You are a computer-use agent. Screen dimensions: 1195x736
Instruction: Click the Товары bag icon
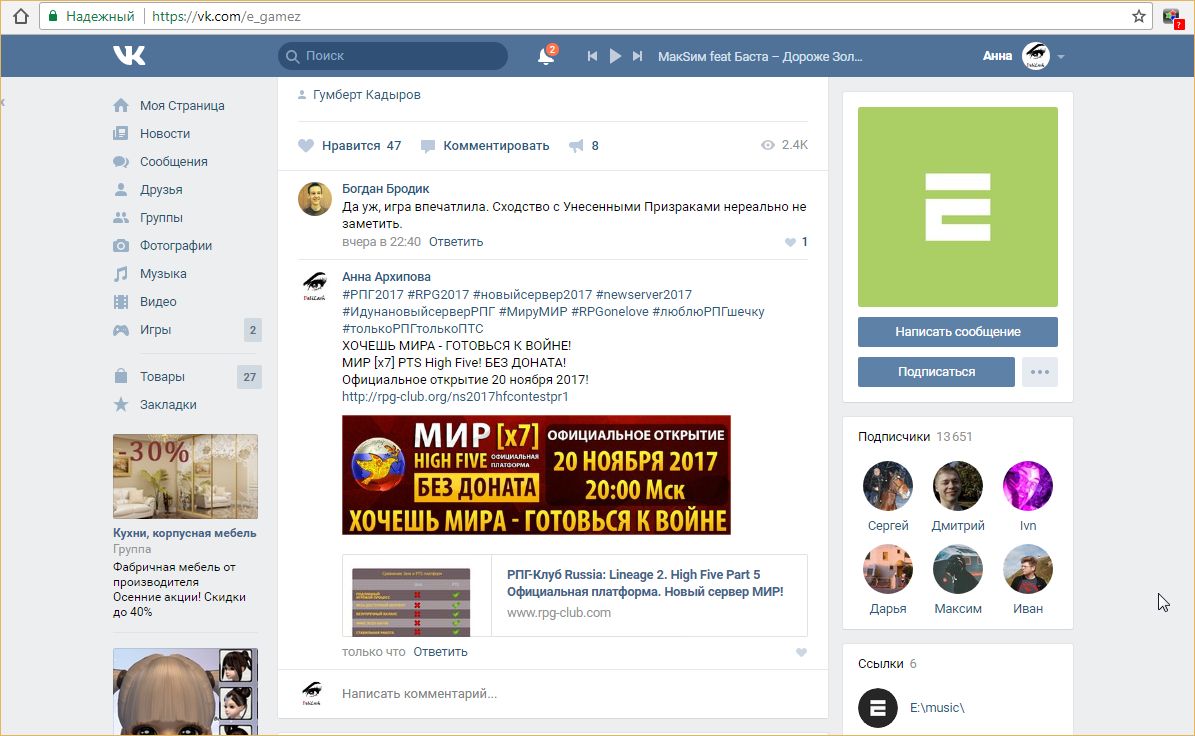(121, 376)
